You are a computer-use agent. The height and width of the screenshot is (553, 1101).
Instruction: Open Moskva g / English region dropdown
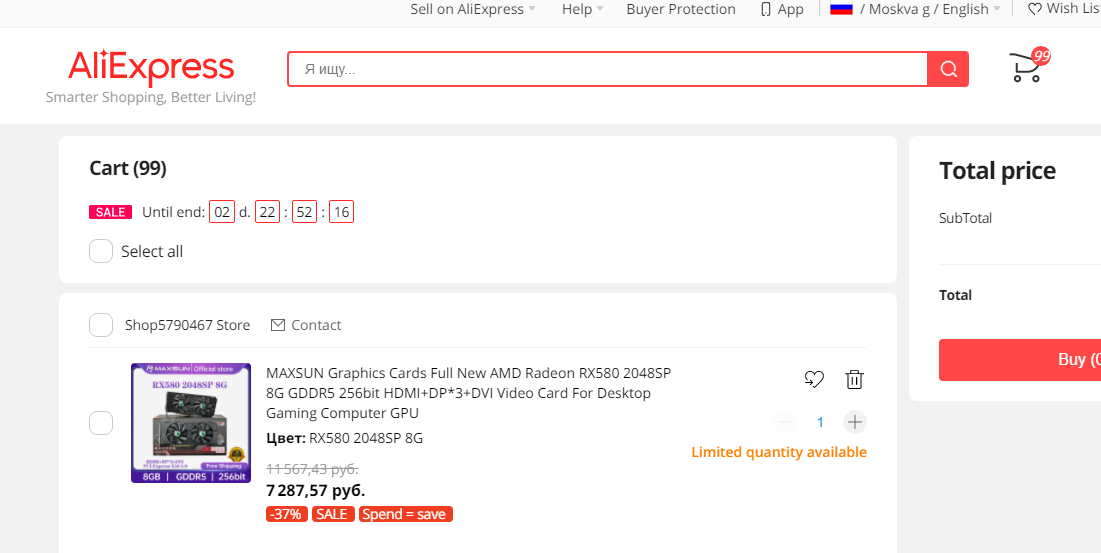point(930,9)
